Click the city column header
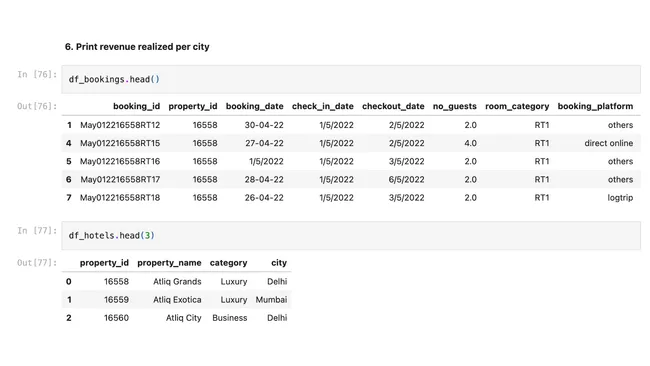The width and height of the screenshot is (650, 366). pos(279,263)
